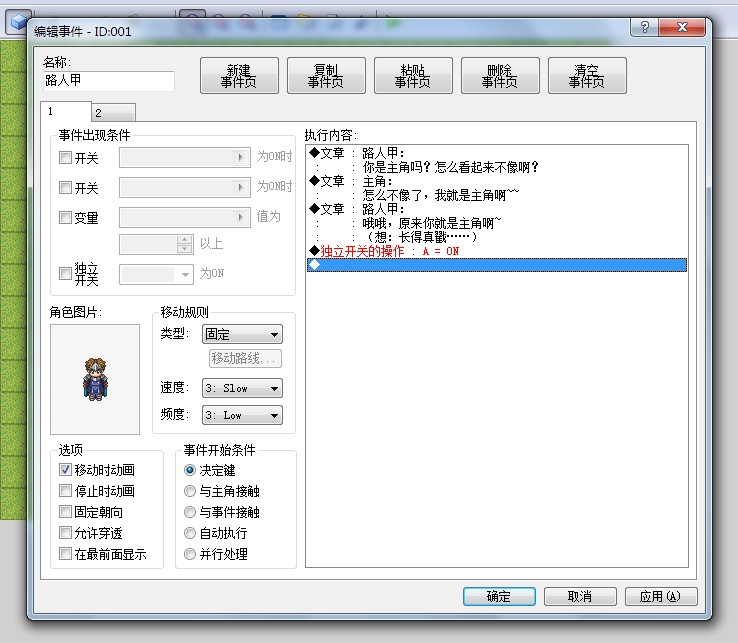The image size is (738, 643).
Task: Confirm with the 确定 button
Action: pos(499,596)
